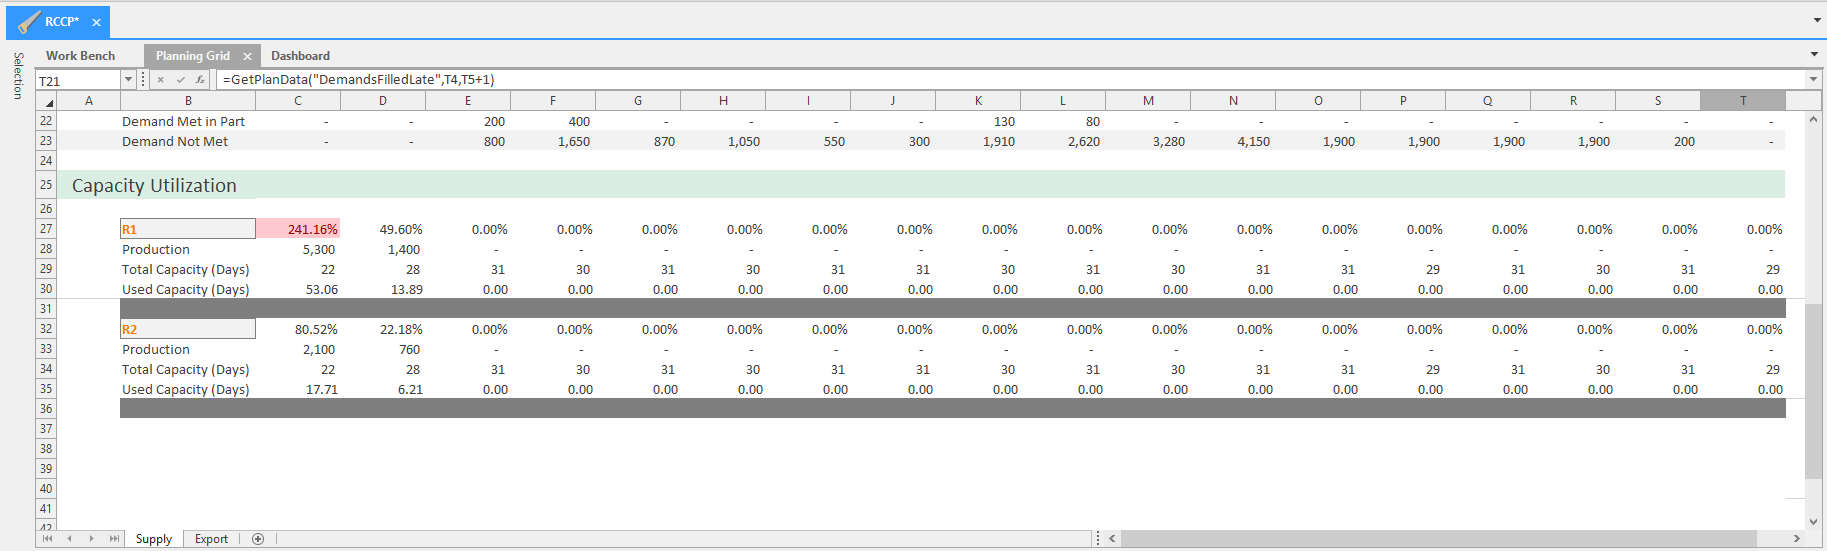Switch to the Export sheet tab
This screenshot has width=1827, height=551.
click(211, 539)
